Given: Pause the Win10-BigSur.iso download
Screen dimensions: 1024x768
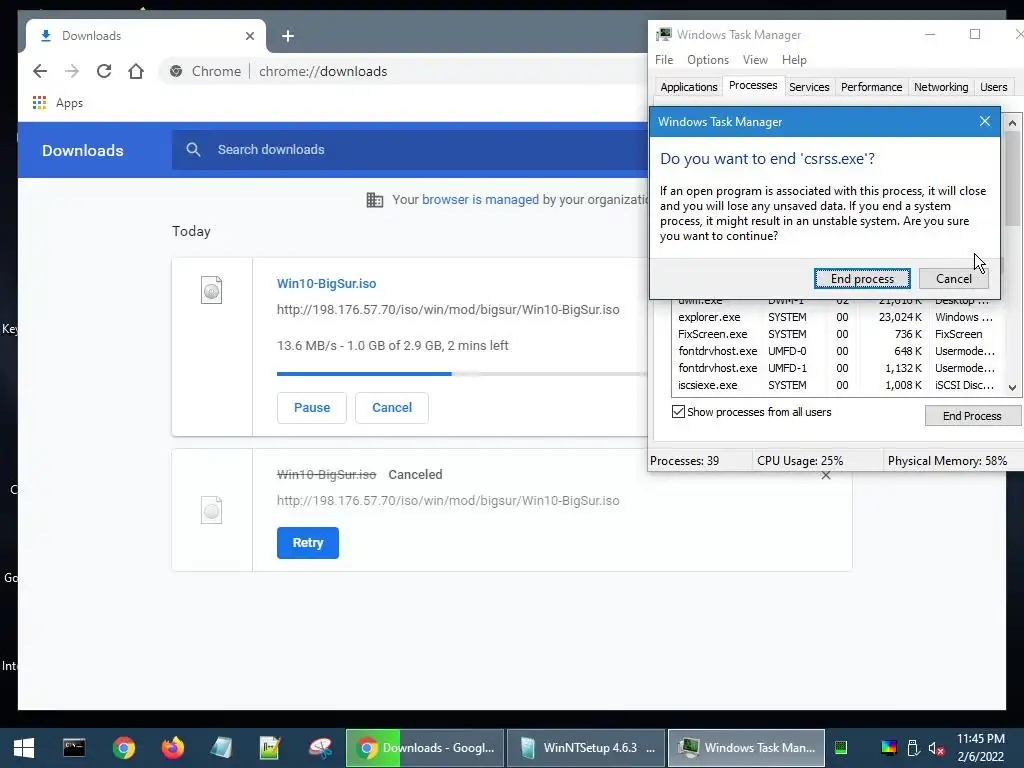Looking at the screenshot, I should pos(312,408).
